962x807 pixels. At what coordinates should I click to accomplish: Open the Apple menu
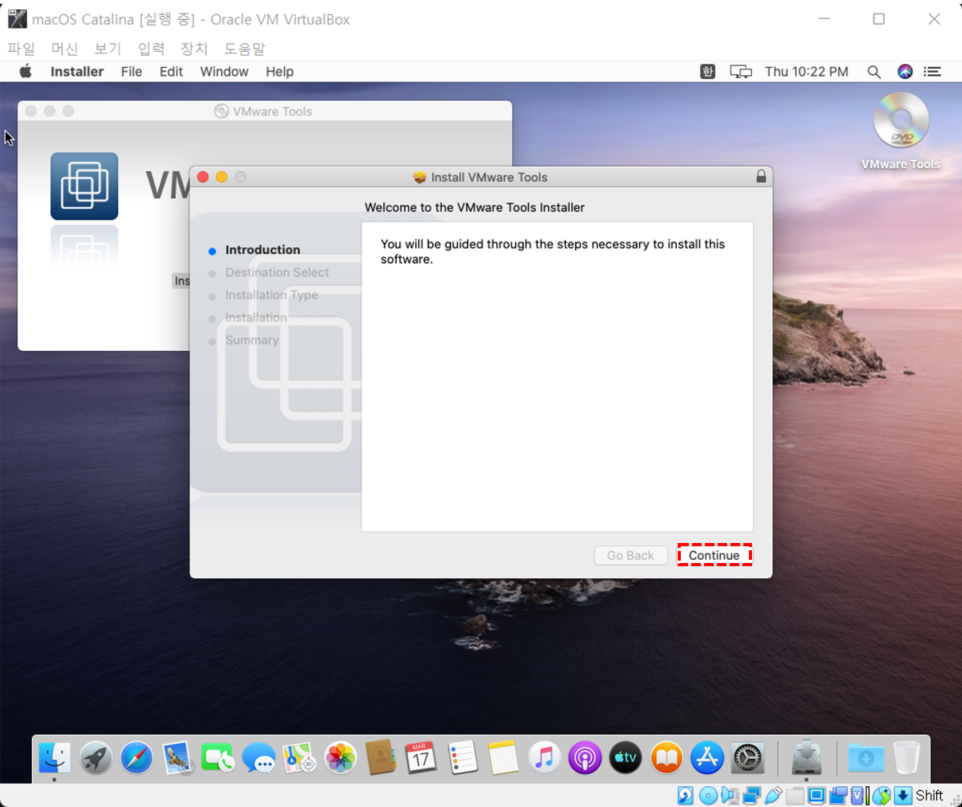tap(26, 71)
